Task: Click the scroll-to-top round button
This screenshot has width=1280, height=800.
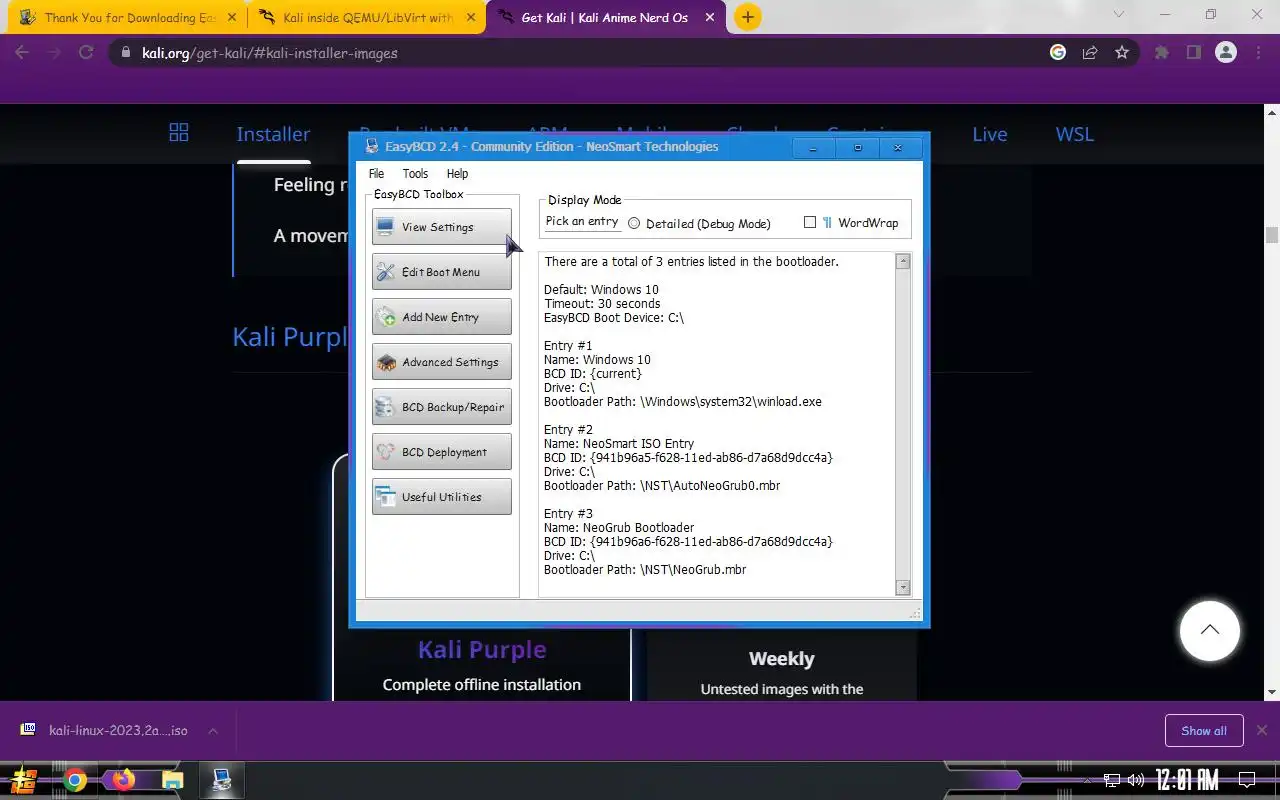Action: pyautogui.click(x=1209, y=631)
